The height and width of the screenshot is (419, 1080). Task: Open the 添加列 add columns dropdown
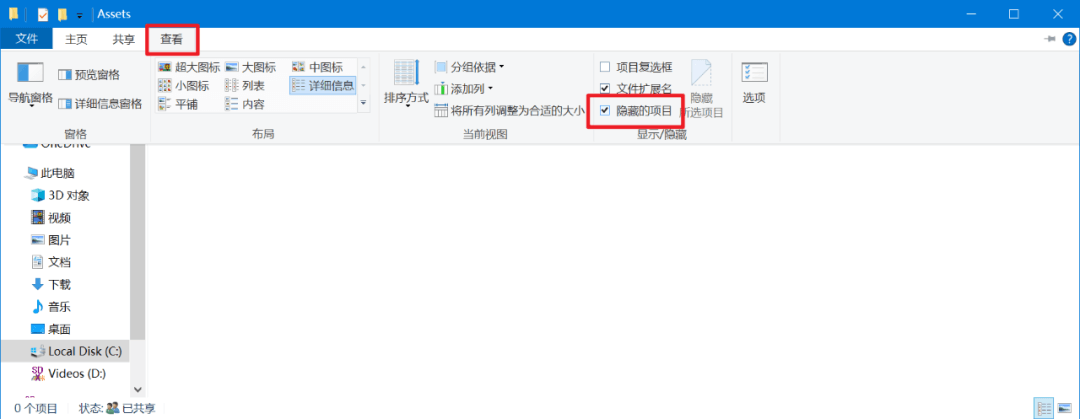pyautogui.click(x=464, y=89)
